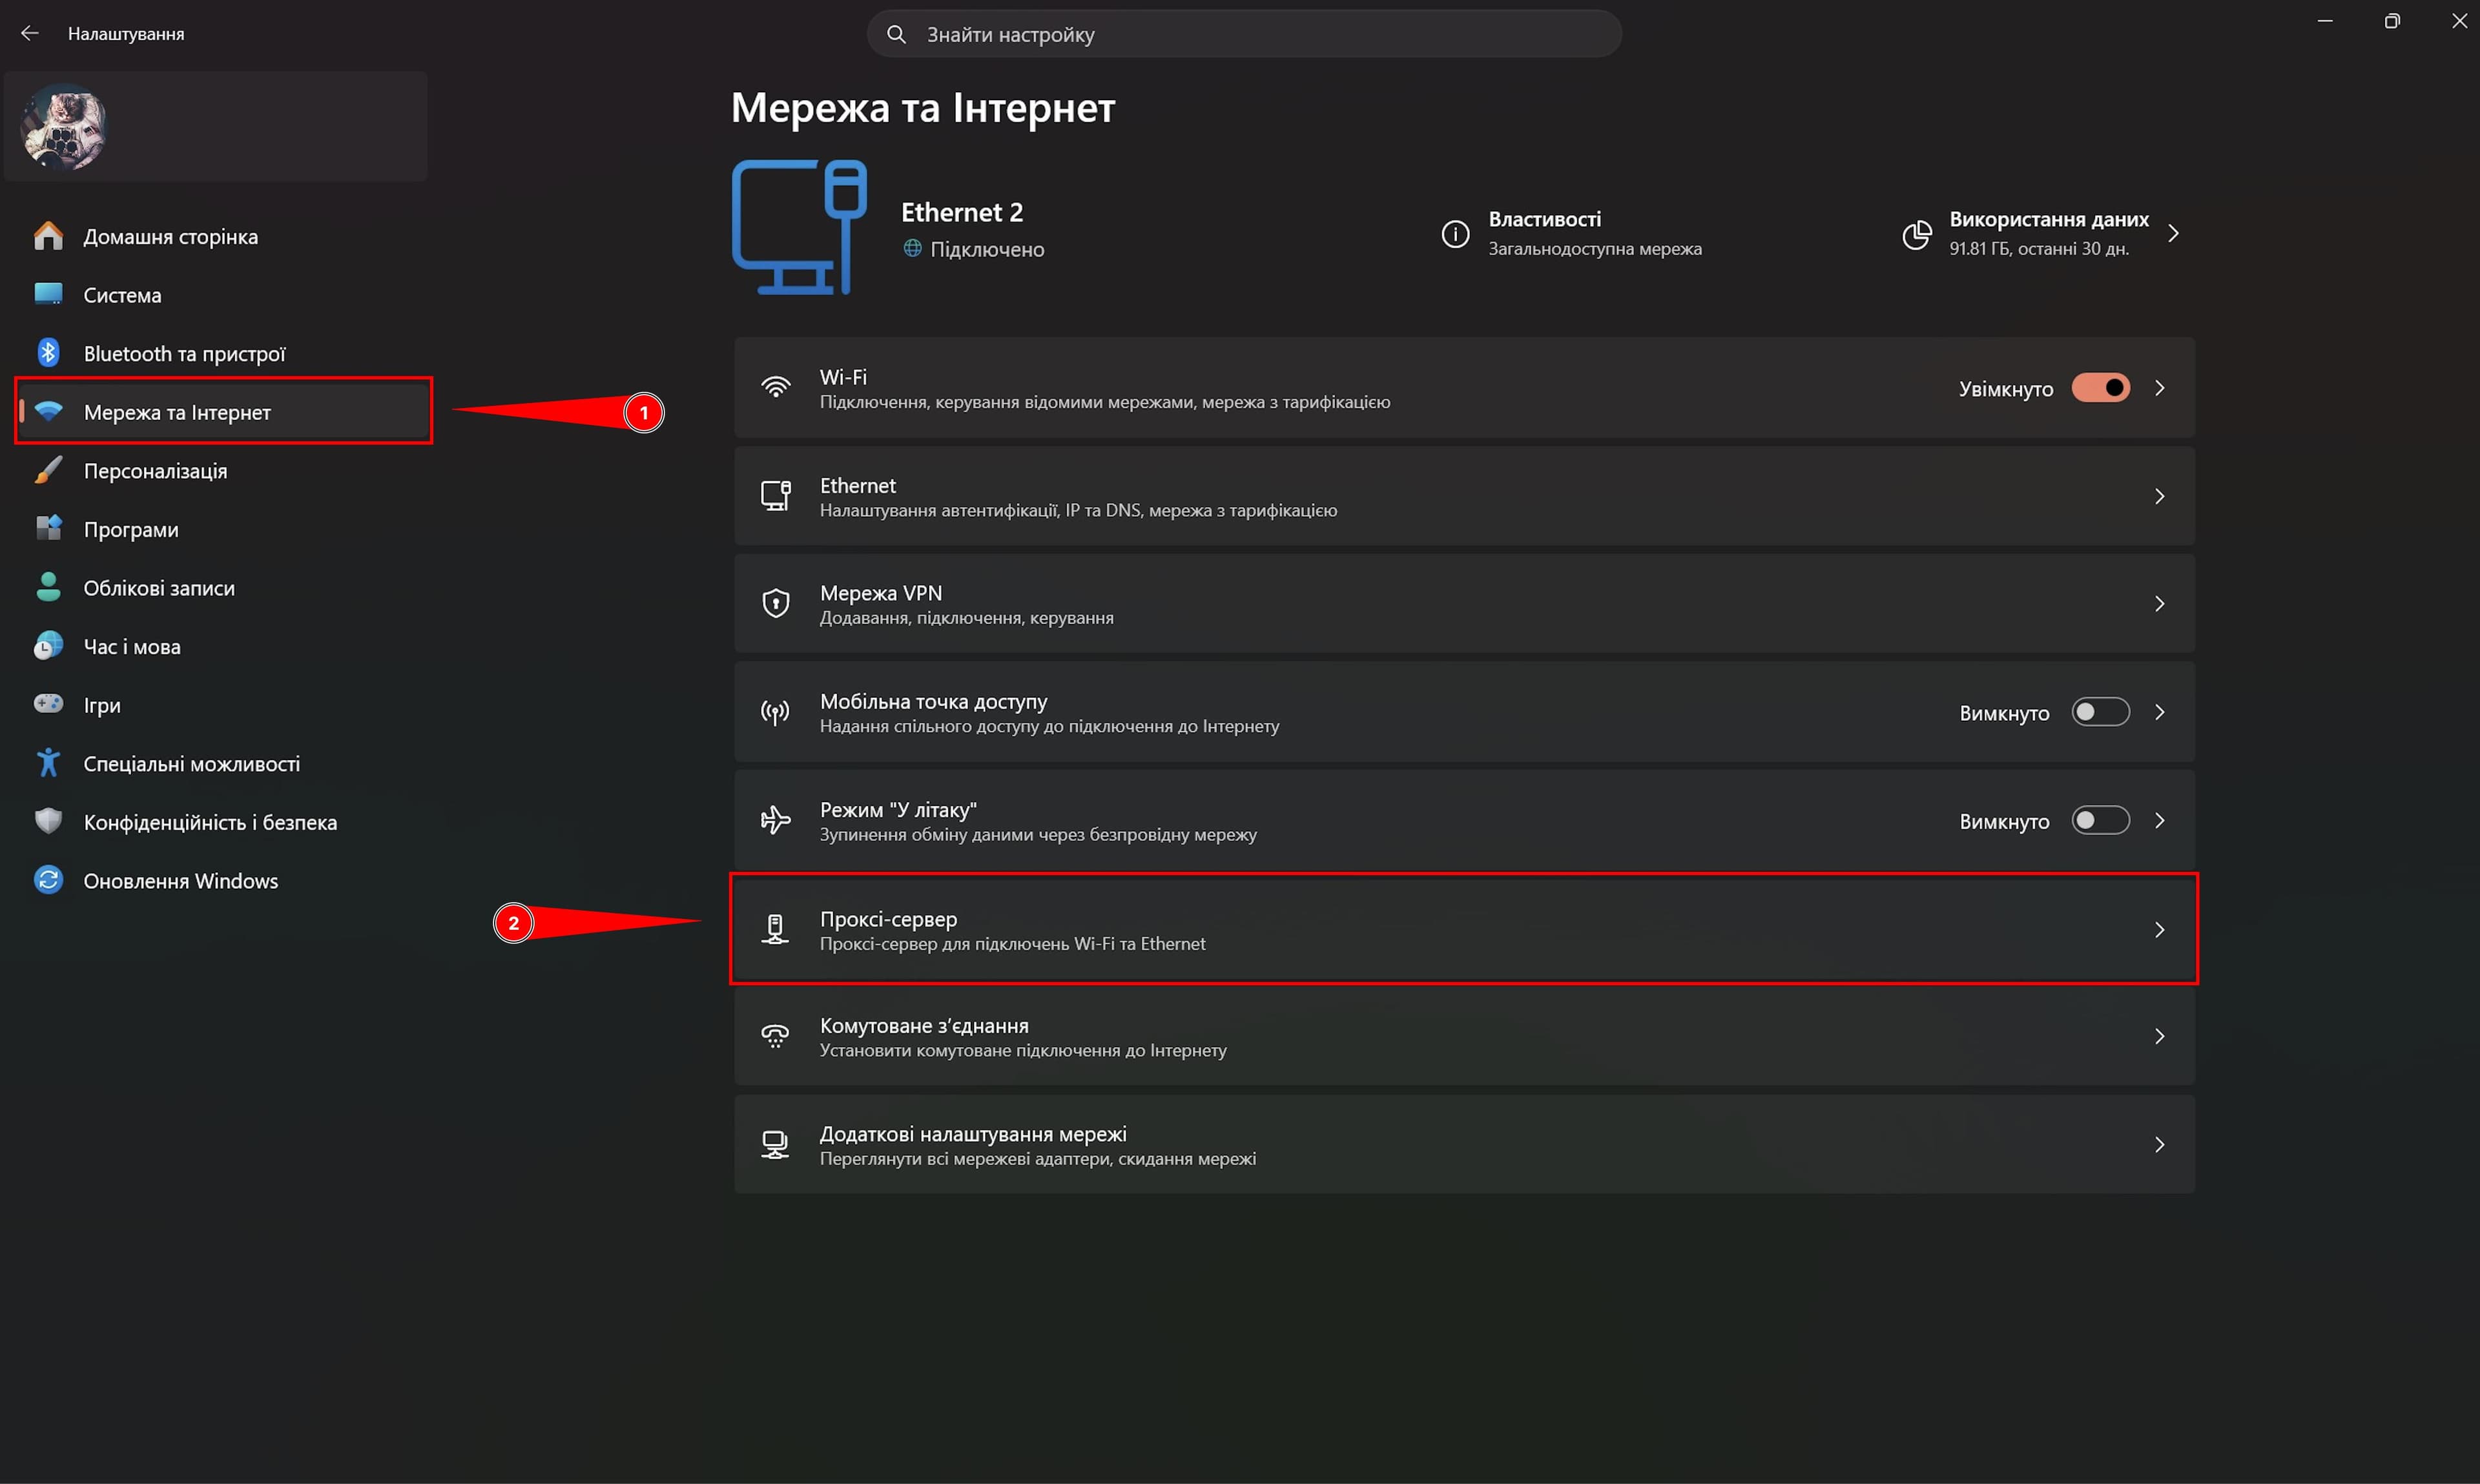
Task: Open Спеціальні можливості section
Action: click(x=222, y=763)
